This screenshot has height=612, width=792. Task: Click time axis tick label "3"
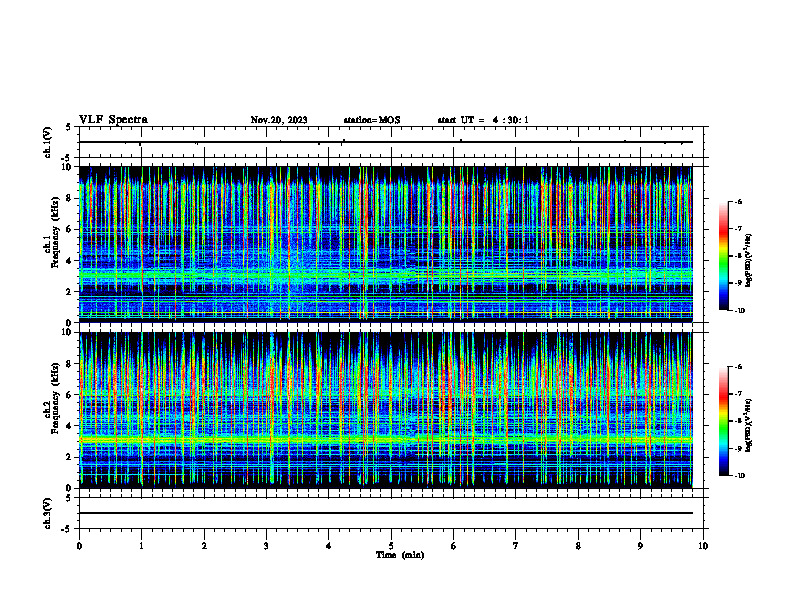coord(266,546)
